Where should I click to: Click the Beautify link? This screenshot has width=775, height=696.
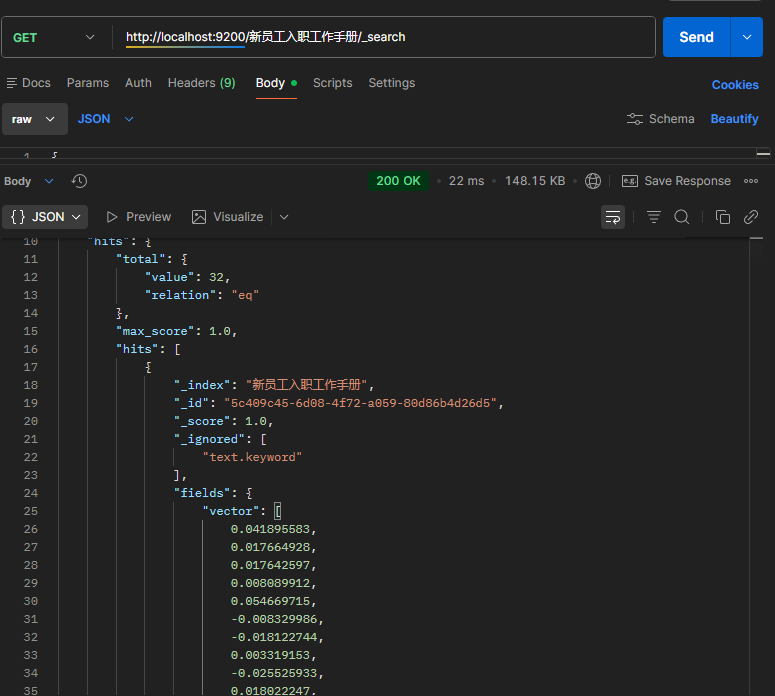(734, 119)
